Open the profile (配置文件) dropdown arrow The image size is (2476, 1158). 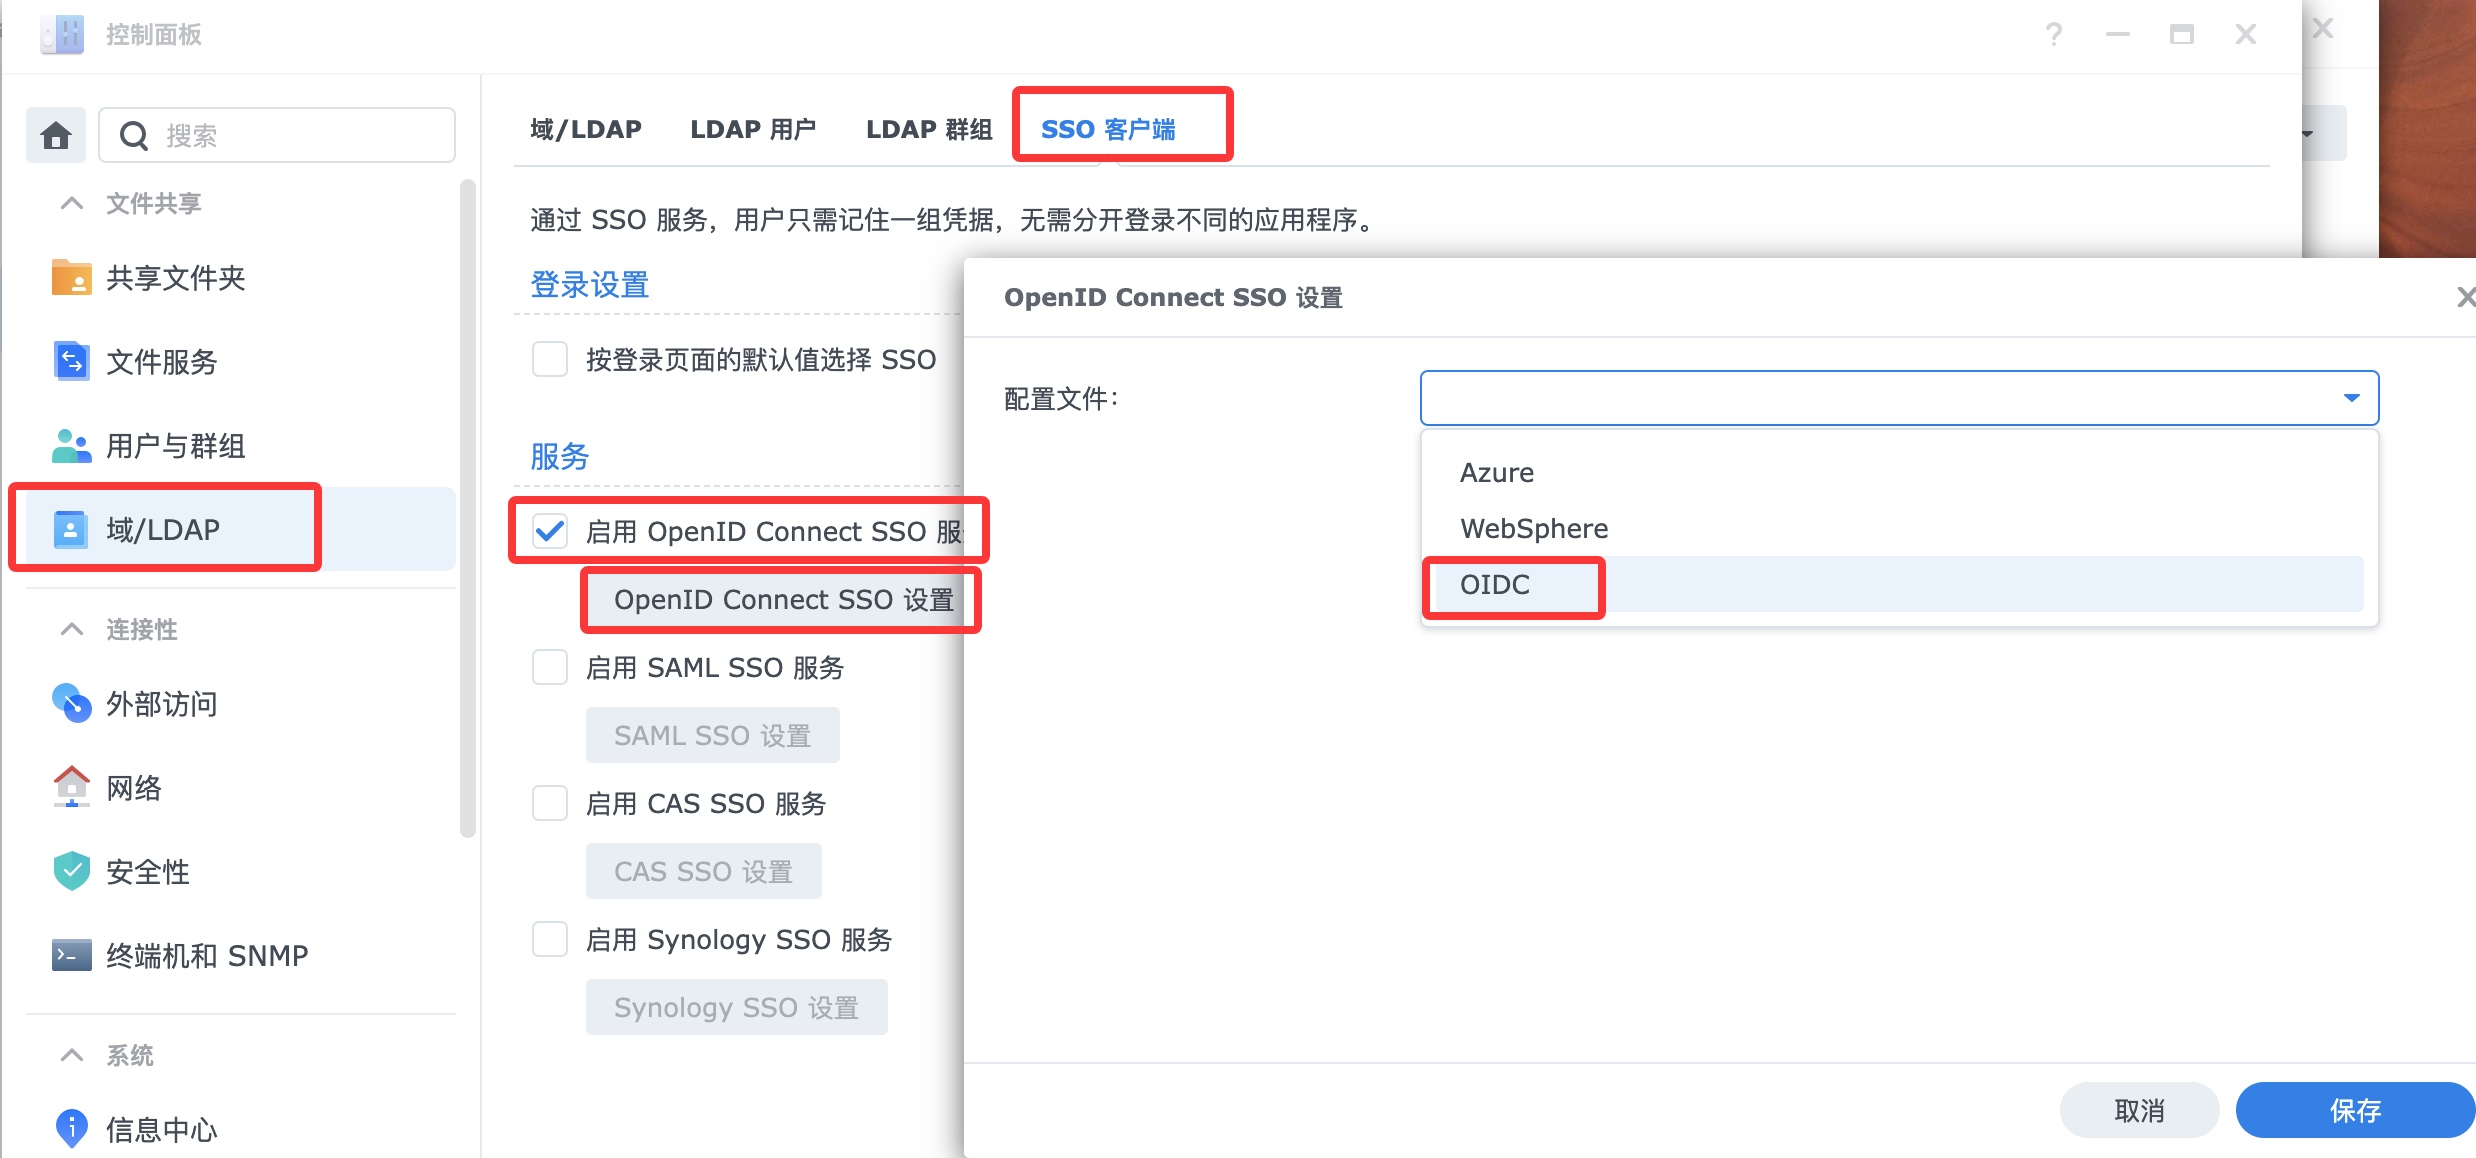(x=2352, y=398)
